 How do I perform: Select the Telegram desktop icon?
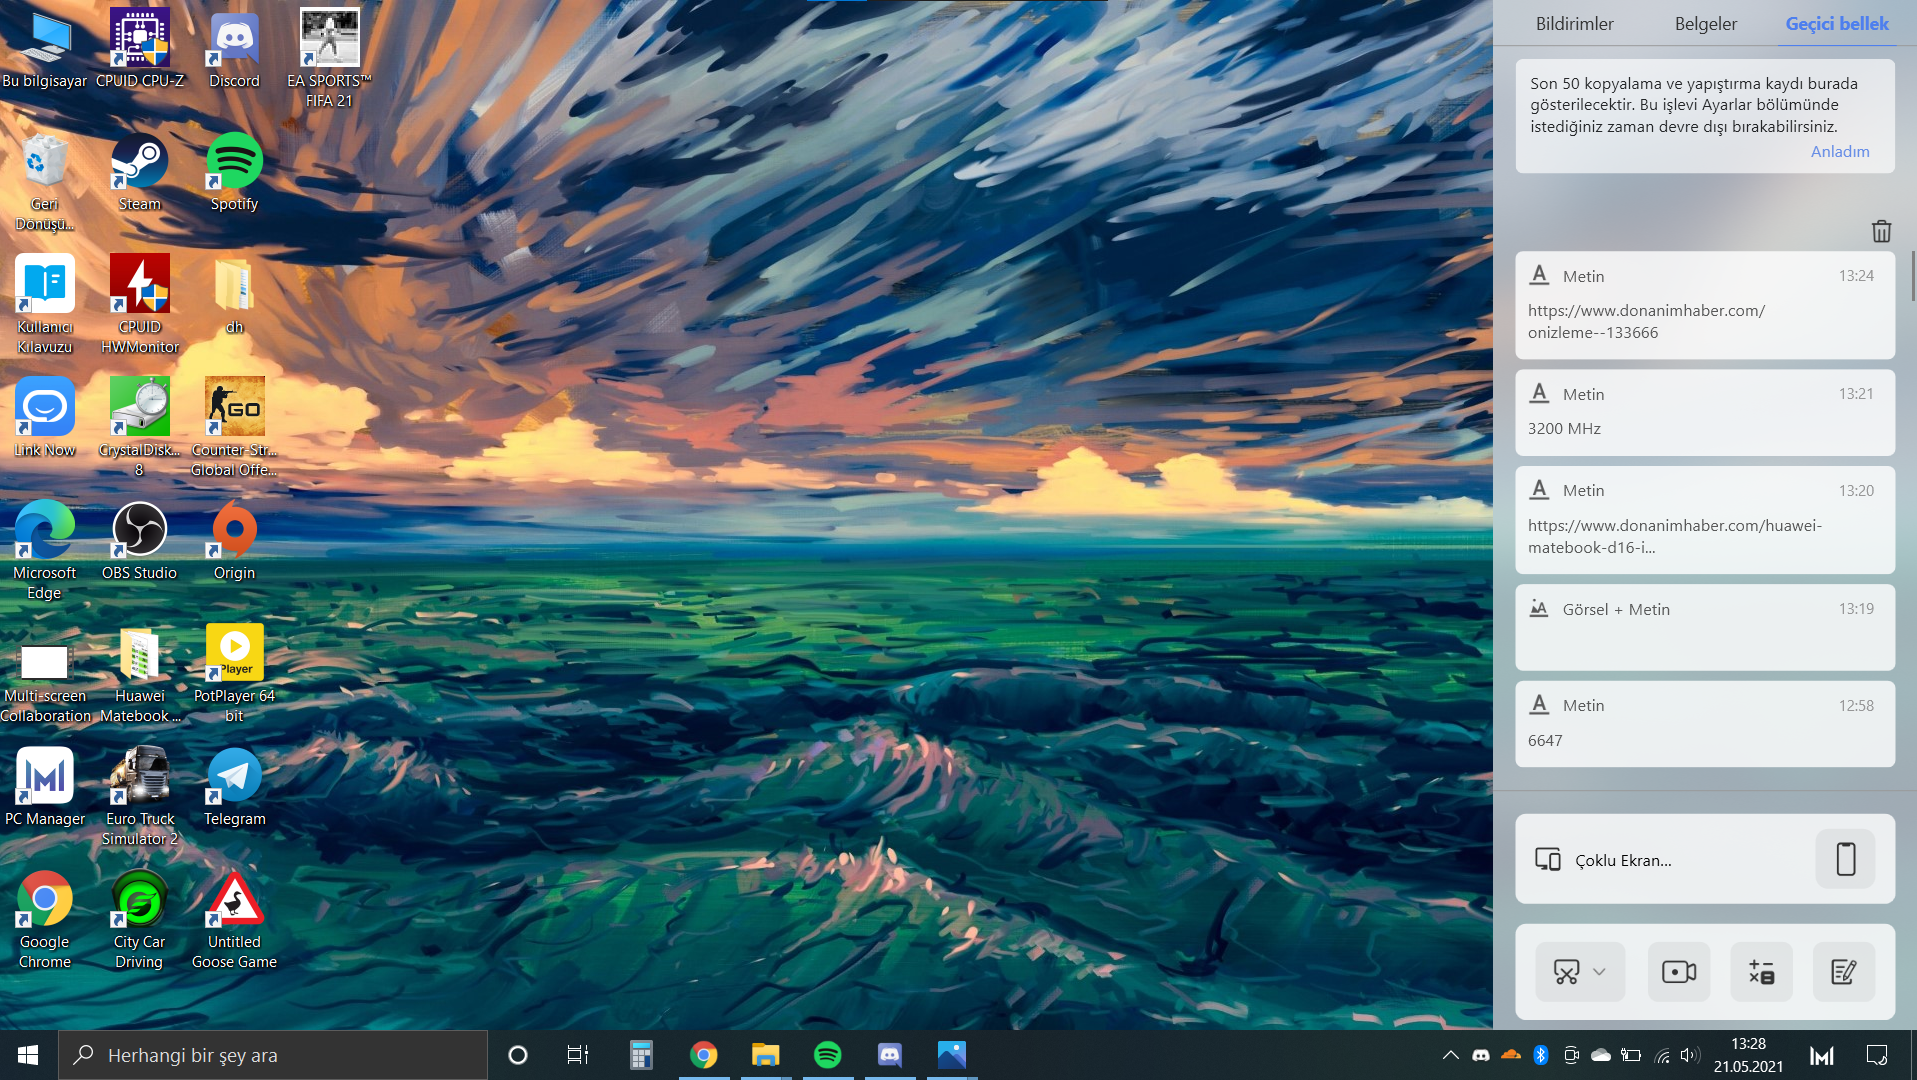234,787
